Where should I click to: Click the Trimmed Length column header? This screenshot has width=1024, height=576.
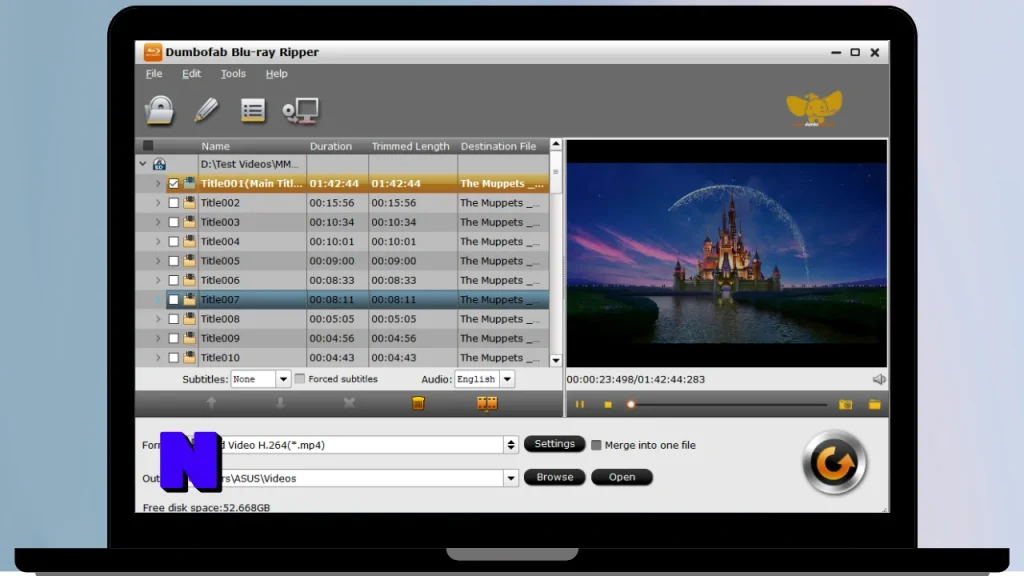(x=410, y=146)
